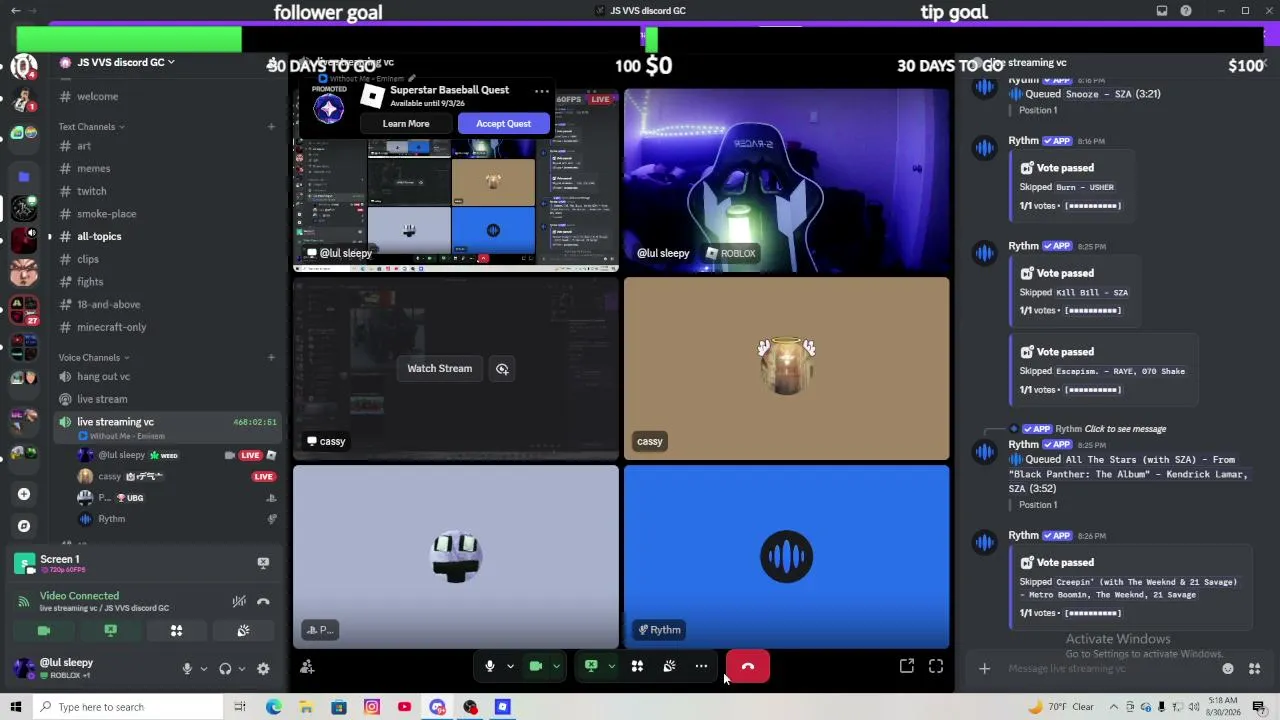Screen dimensions: 1280x720
Task: Open attachment plus button in chat
Action: point(984,669)
